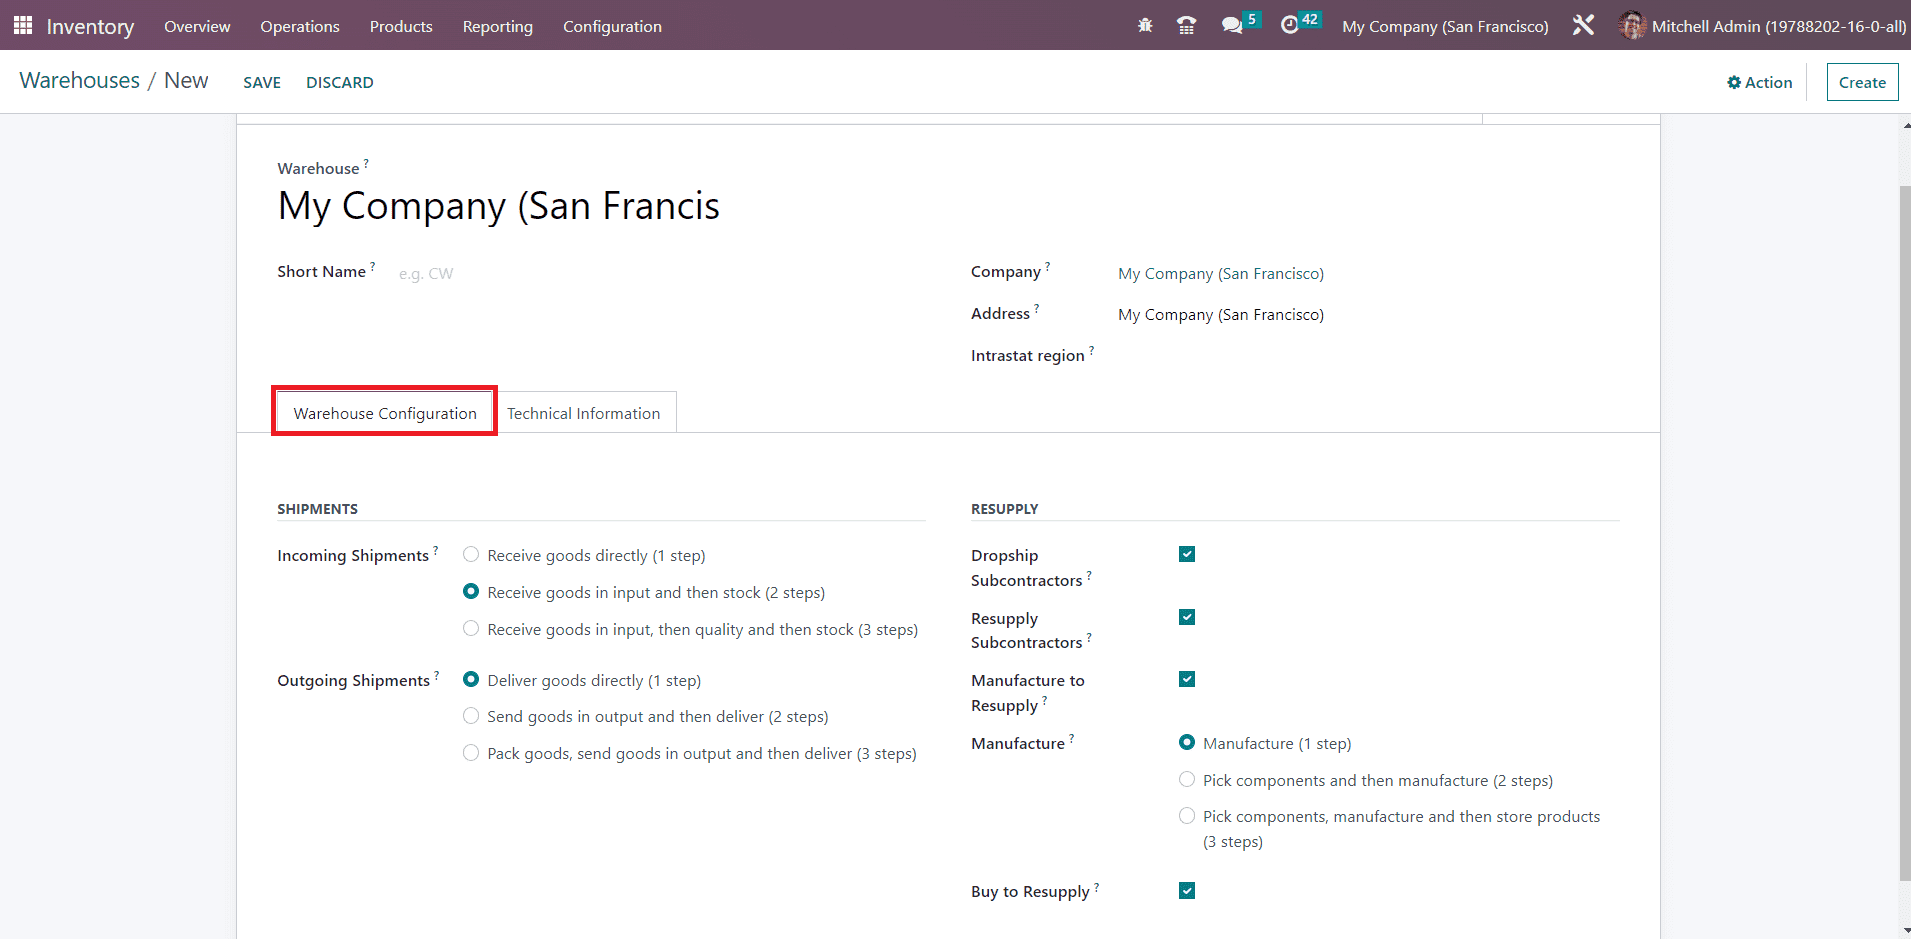
Task: Open the Operations menu
Action: coord(300,26)
